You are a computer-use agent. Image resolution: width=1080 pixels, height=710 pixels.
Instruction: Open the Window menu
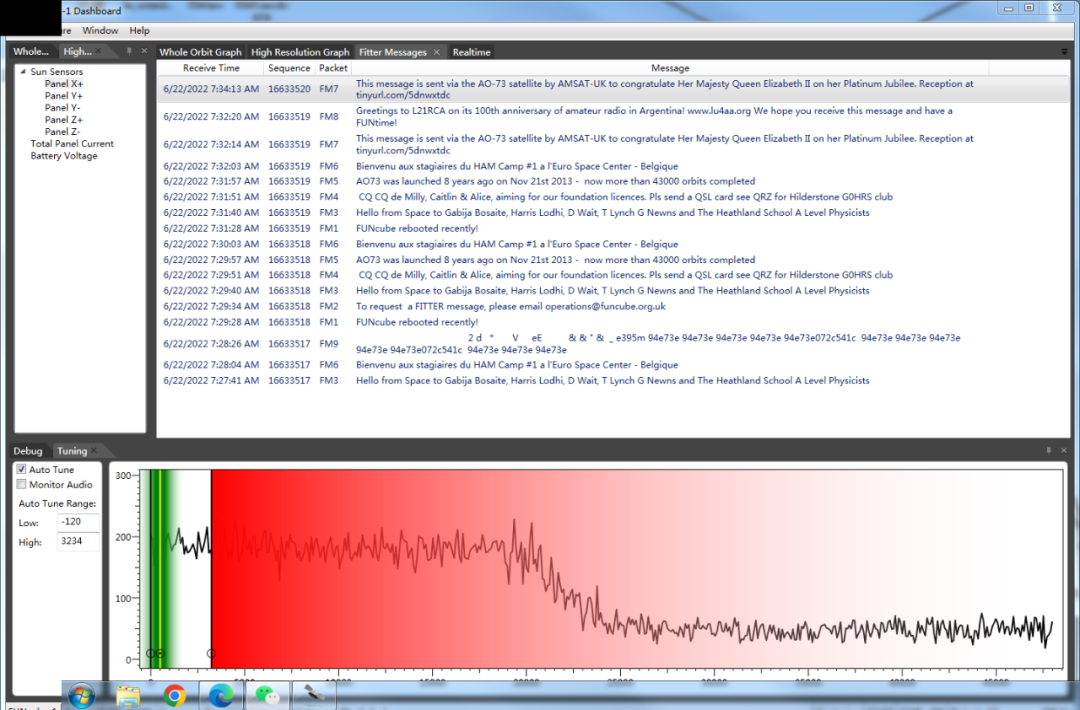[100, 30]
